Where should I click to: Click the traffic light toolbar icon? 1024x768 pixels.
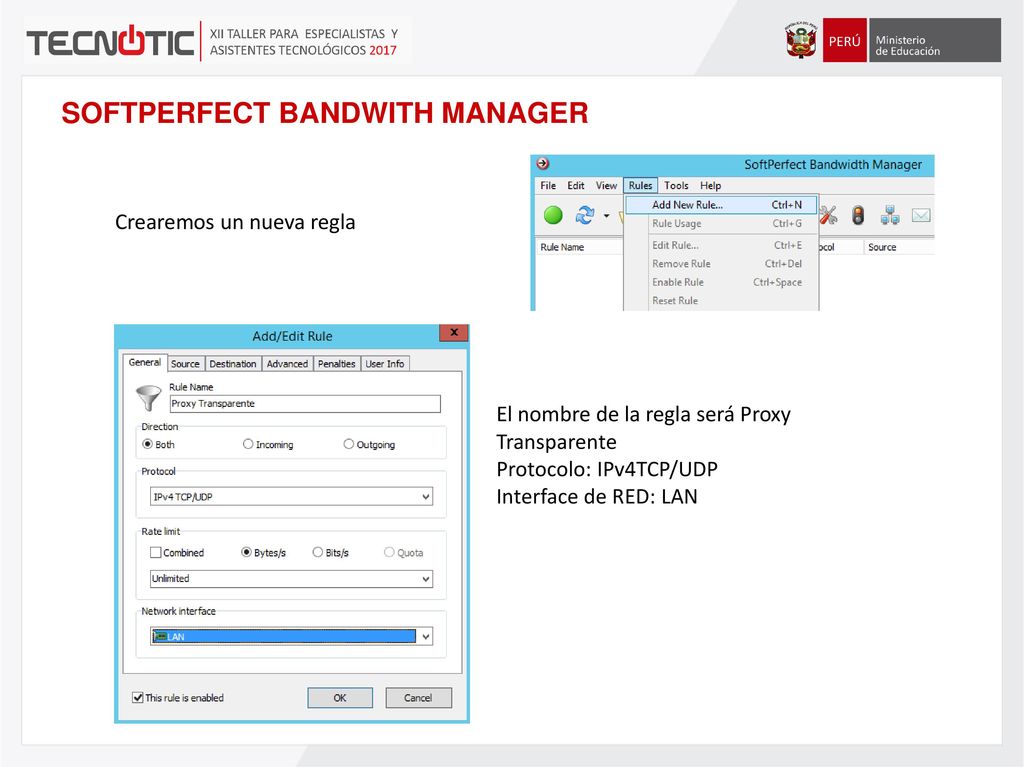(x=858, y=215)
